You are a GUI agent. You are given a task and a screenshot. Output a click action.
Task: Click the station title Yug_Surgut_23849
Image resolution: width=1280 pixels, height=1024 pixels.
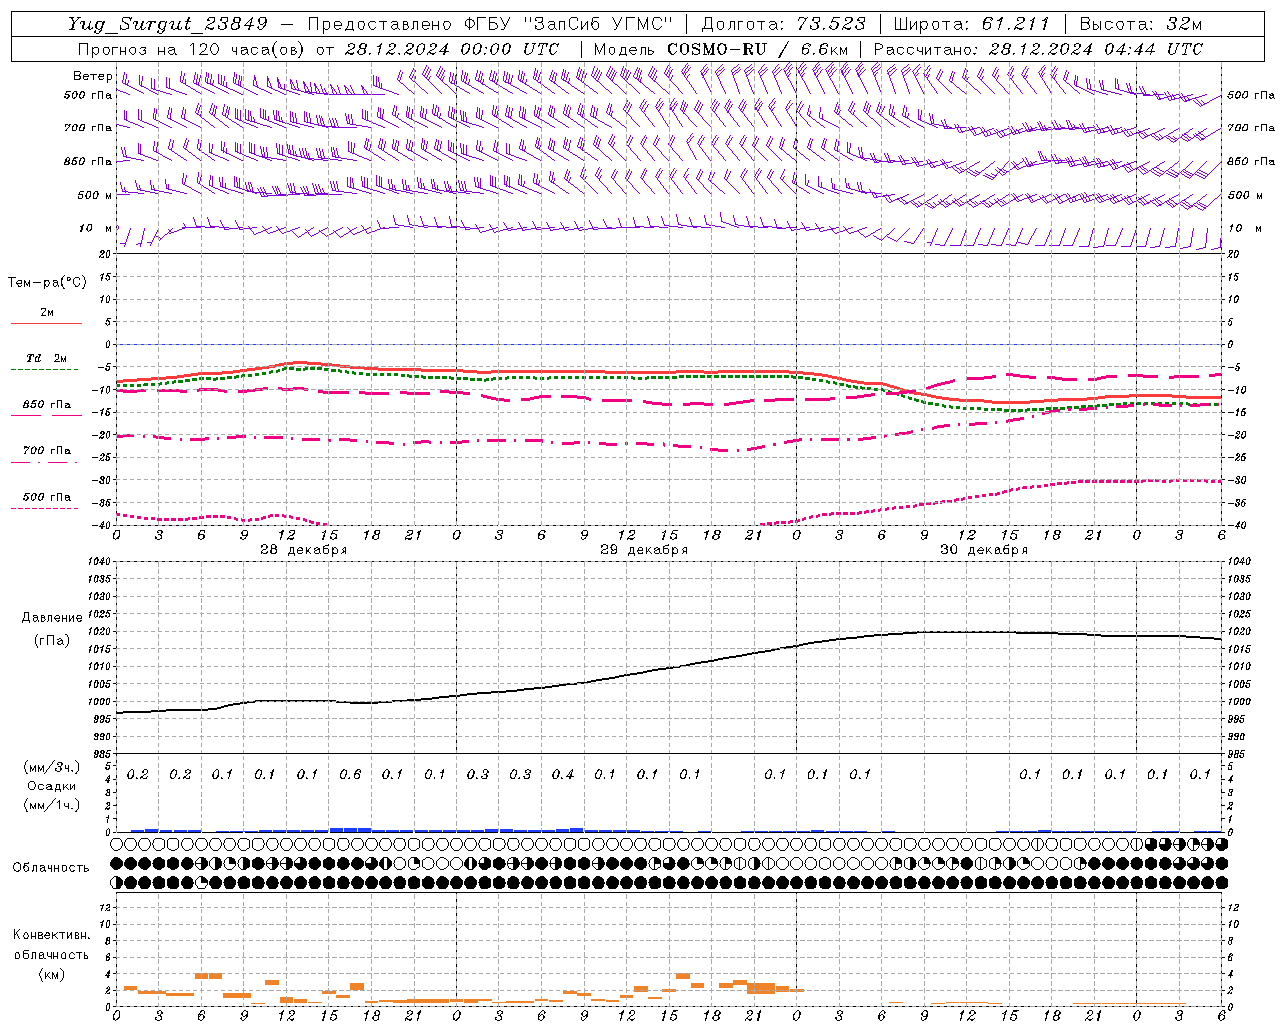[168, 24]
